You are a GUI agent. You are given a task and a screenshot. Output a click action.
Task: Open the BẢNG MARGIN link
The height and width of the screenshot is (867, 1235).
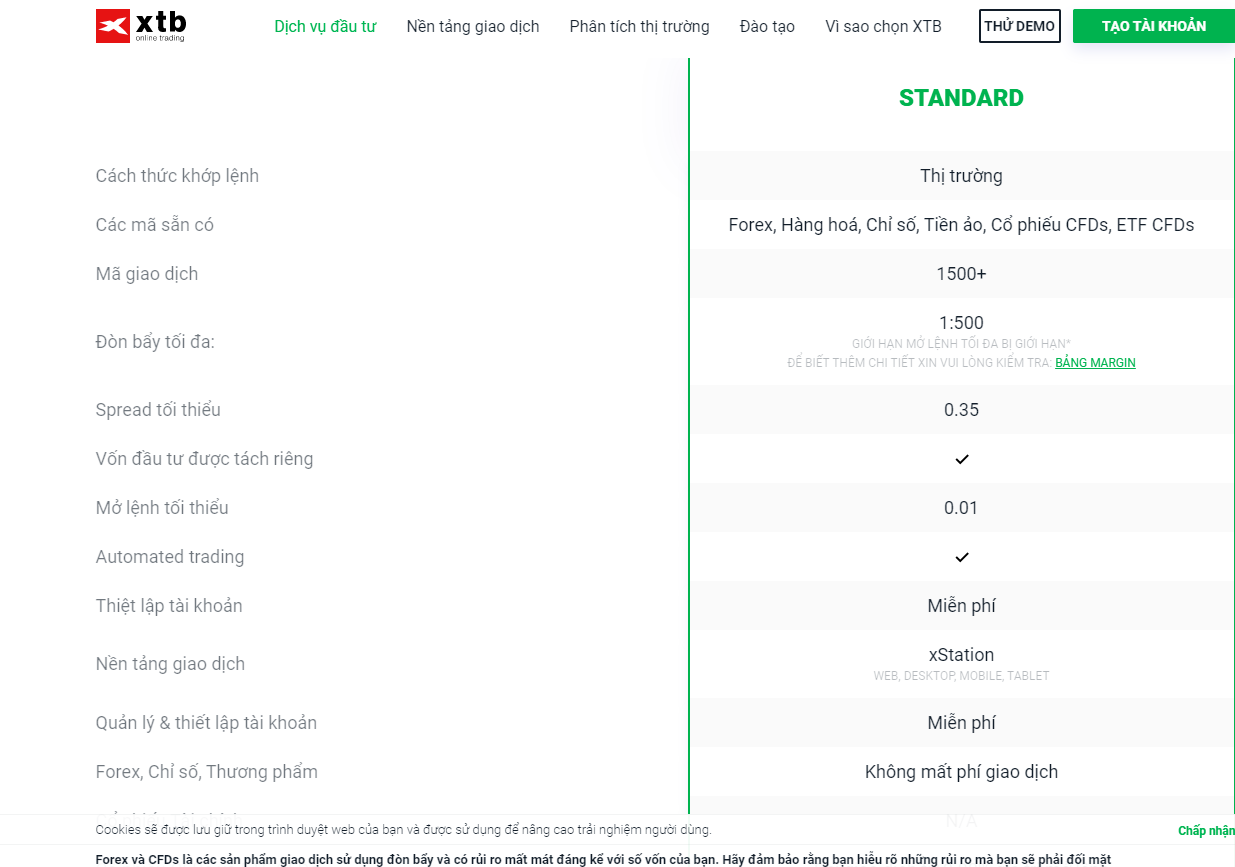pos(1095,363)
